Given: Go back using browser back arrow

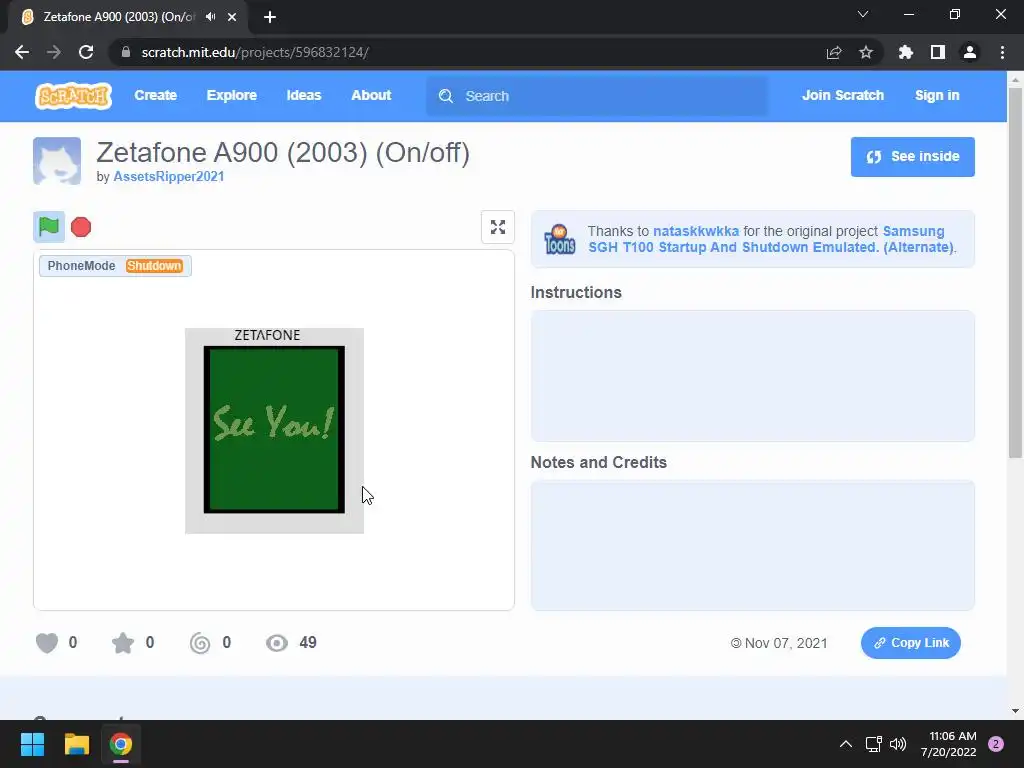Looking at the screenshot, I should coord(22,52).
